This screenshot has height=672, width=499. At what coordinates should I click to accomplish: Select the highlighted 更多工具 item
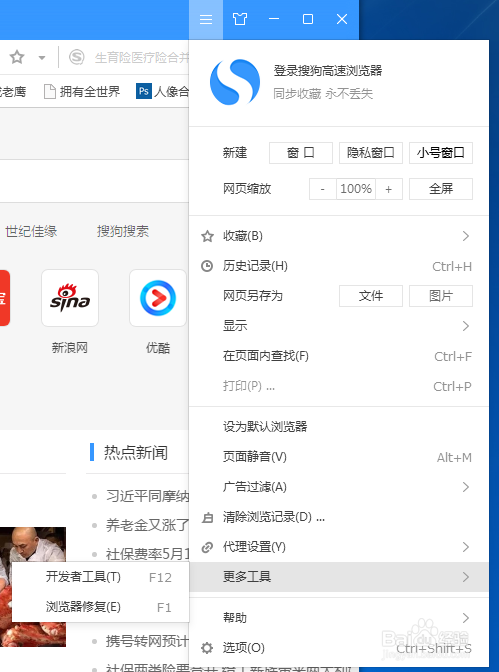pyautogui.click(x=339, y=577)
